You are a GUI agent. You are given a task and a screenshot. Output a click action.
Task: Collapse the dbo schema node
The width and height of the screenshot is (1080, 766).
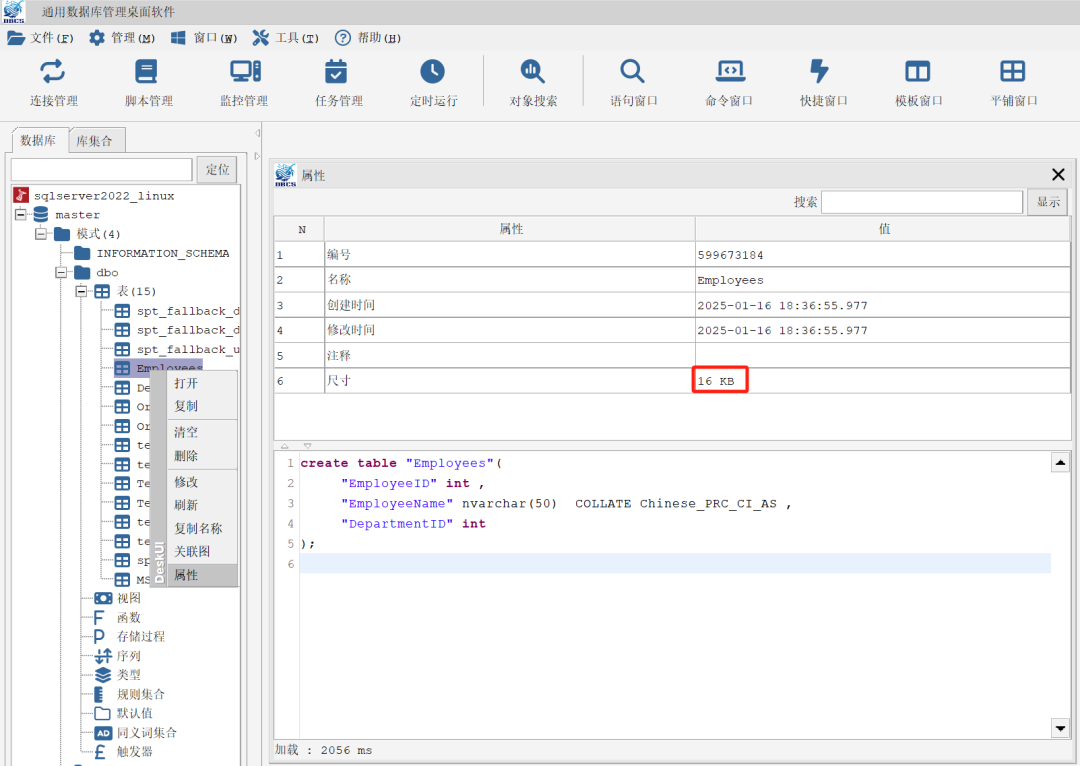(x=61, y=272)
